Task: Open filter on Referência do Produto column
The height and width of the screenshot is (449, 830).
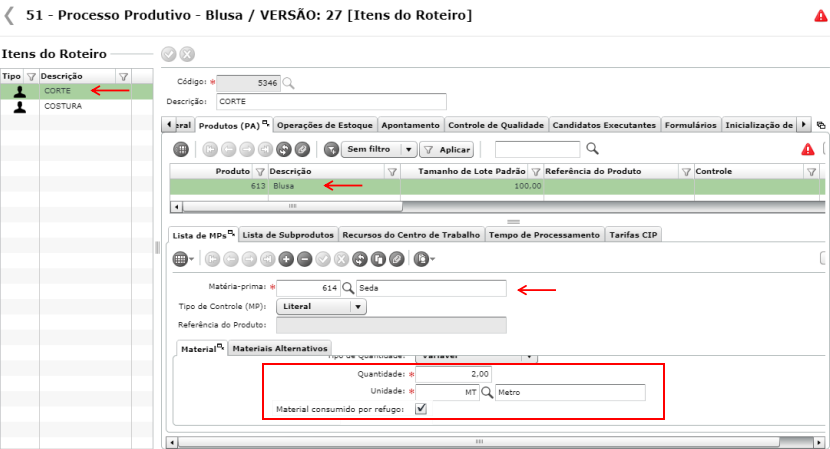Action: click(x=686, y=172)
